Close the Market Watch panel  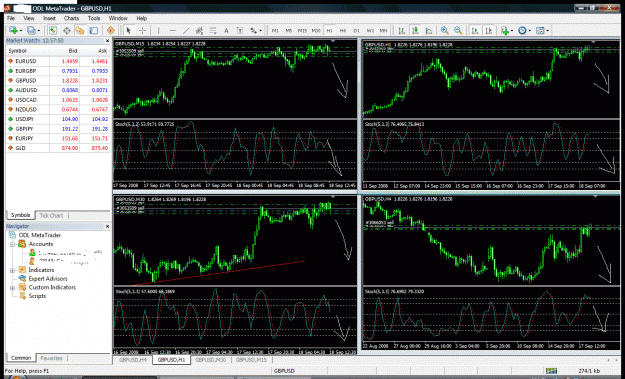[x=107, y=41]
